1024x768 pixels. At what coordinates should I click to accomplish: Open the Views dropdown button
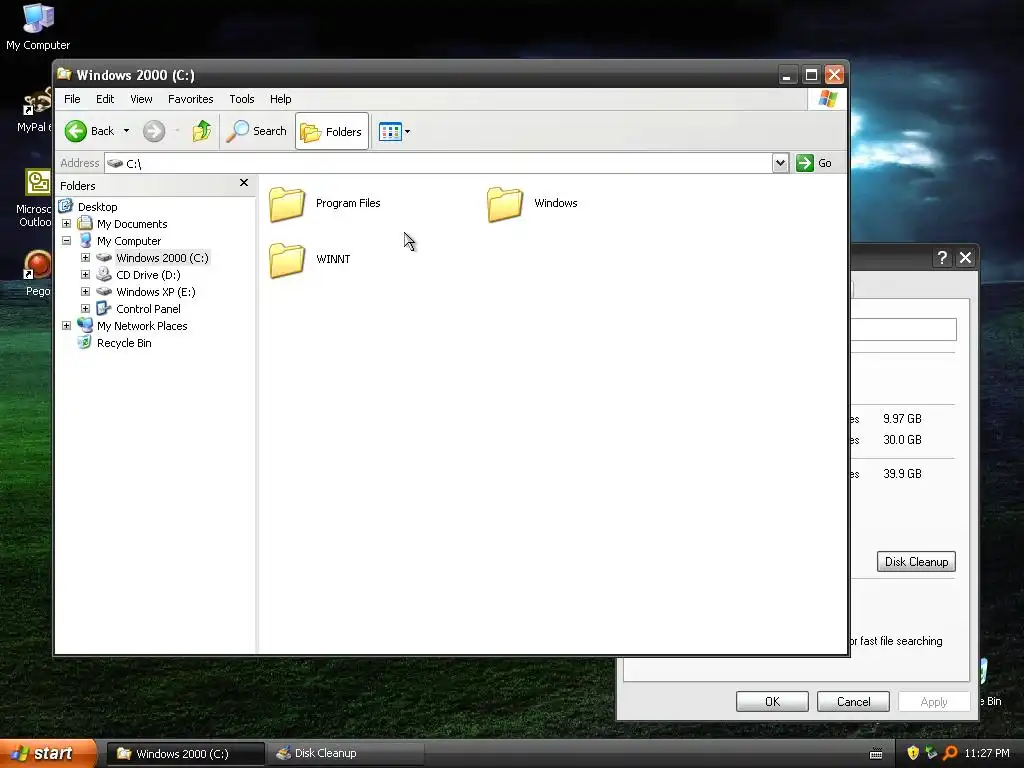(394, 131)
